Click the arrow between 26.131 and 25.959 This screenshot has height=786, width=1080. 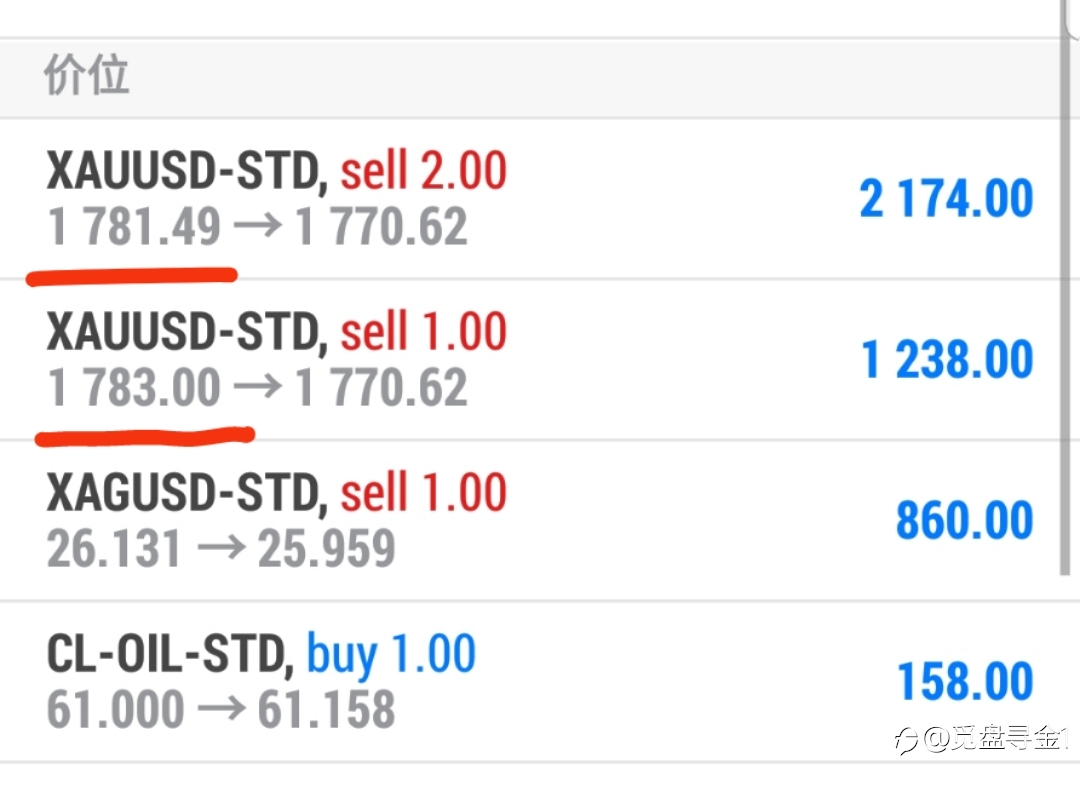(221, 548)
